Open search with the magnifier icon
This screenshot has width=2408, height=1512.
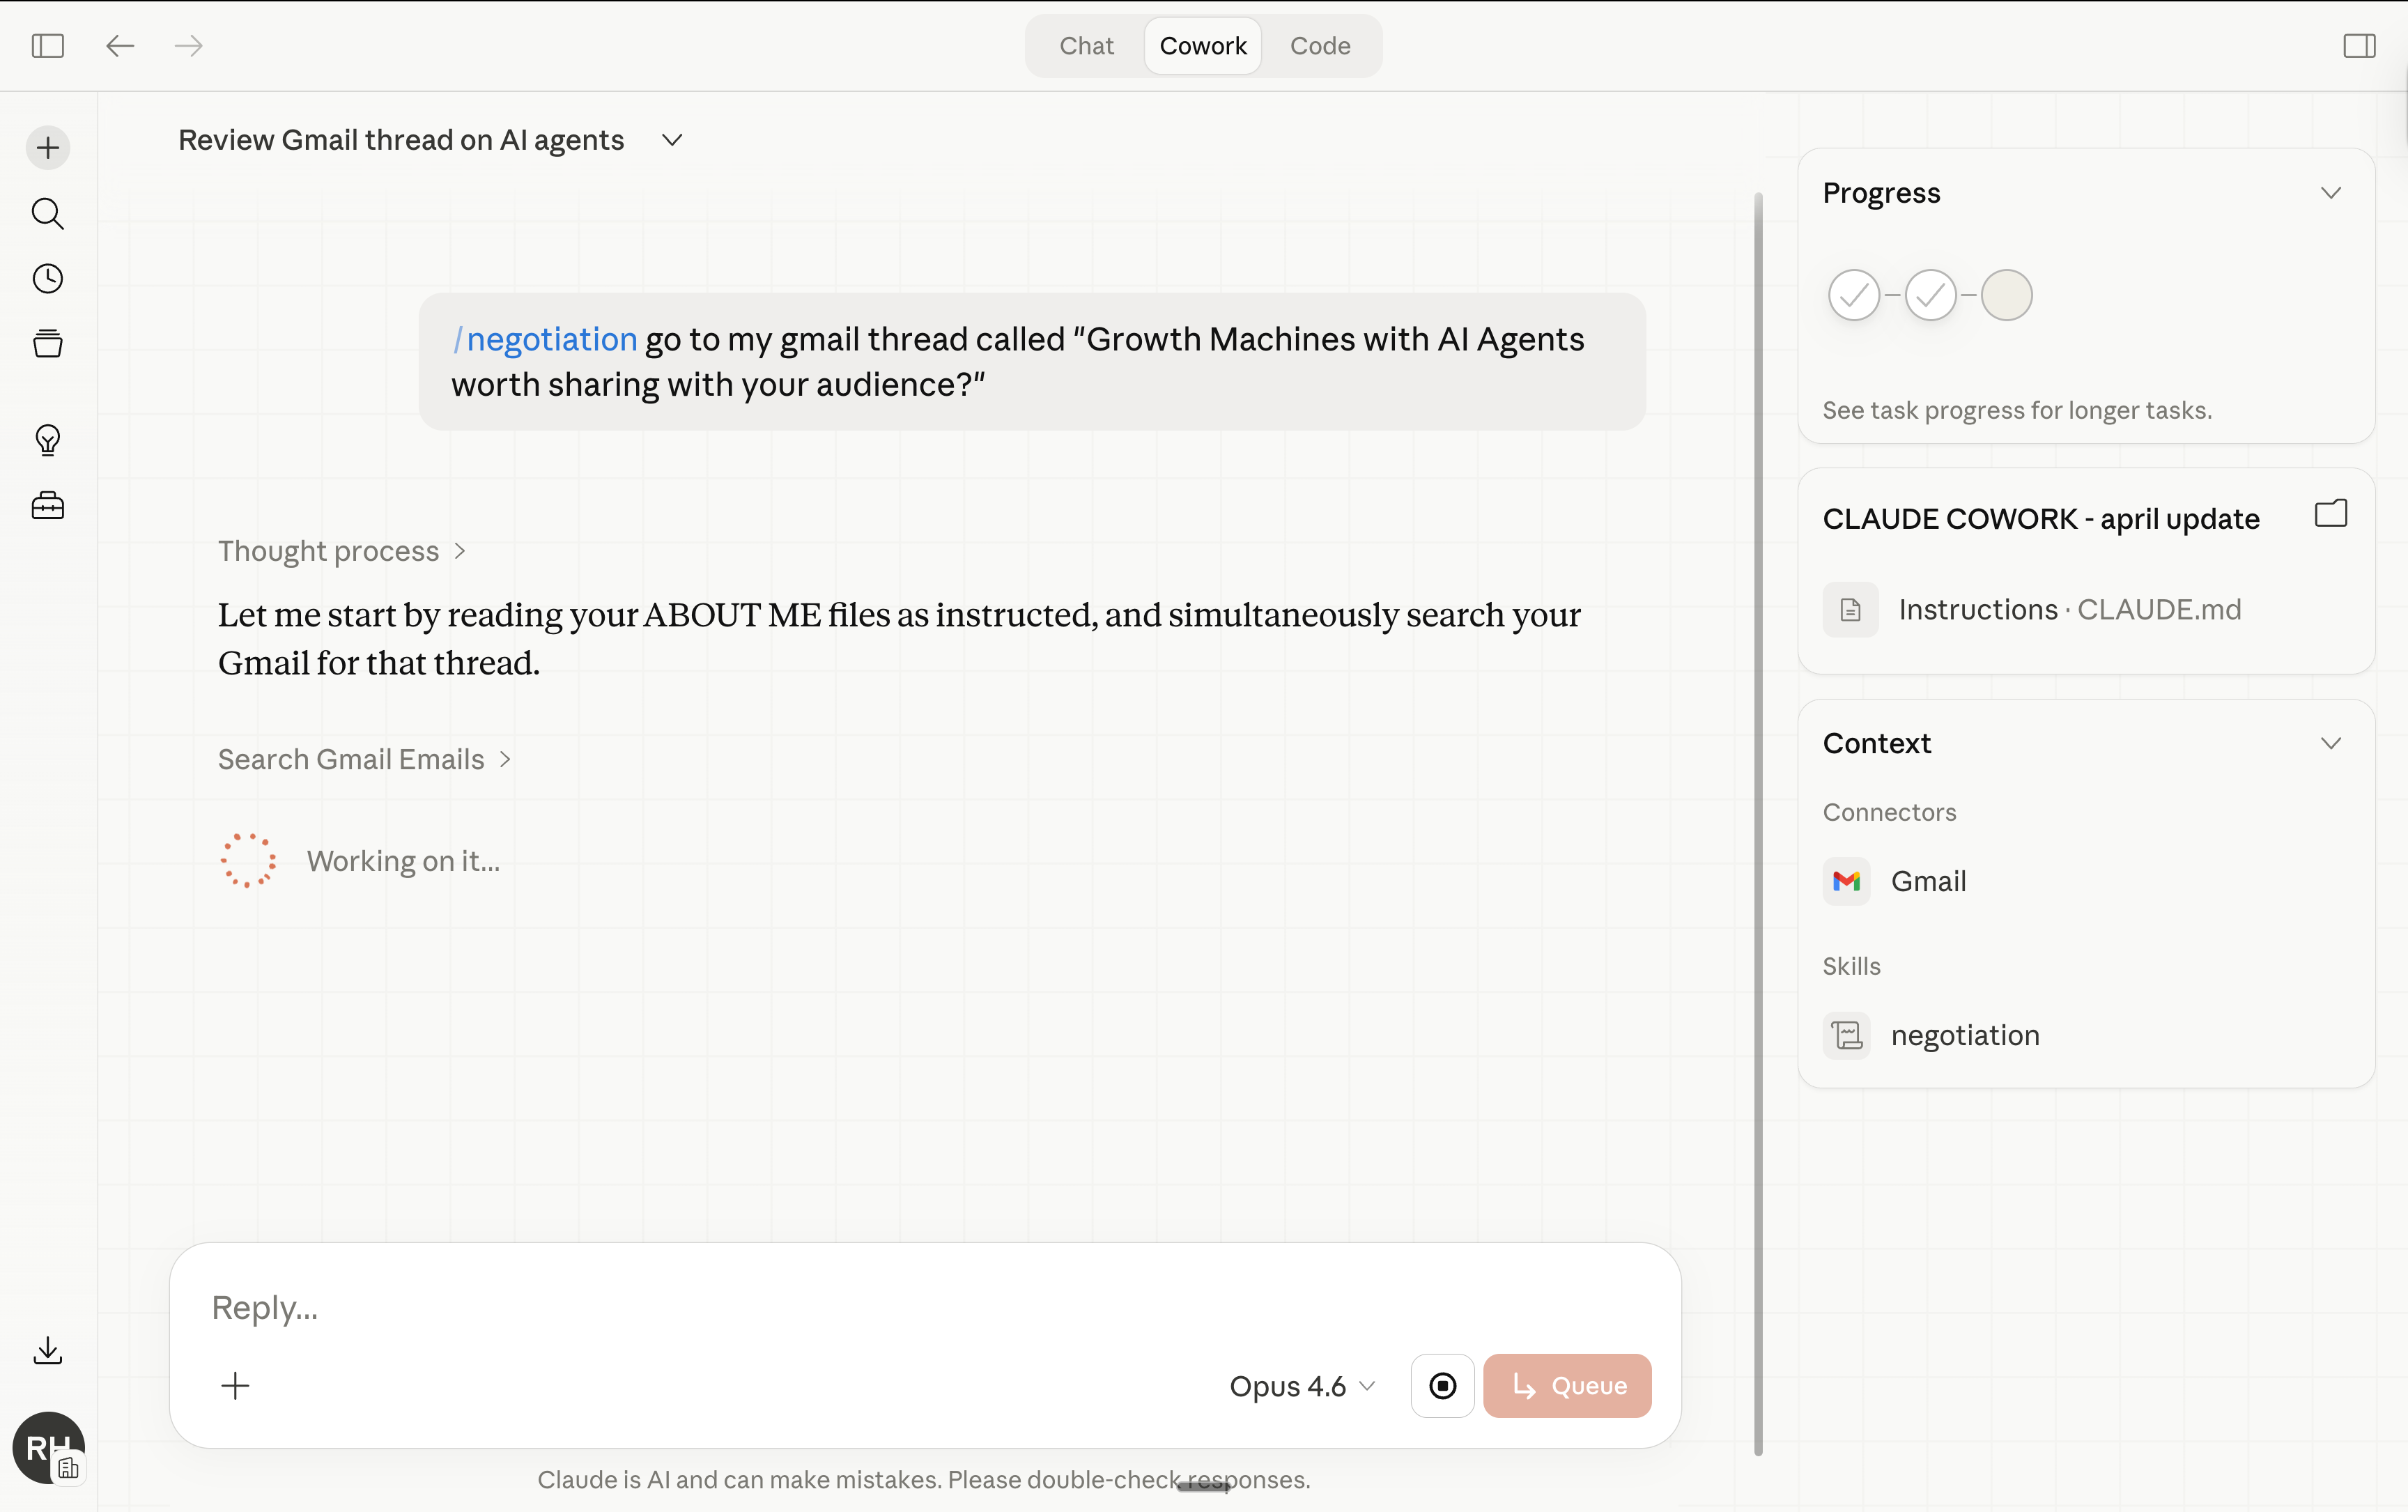pos(47,213)
